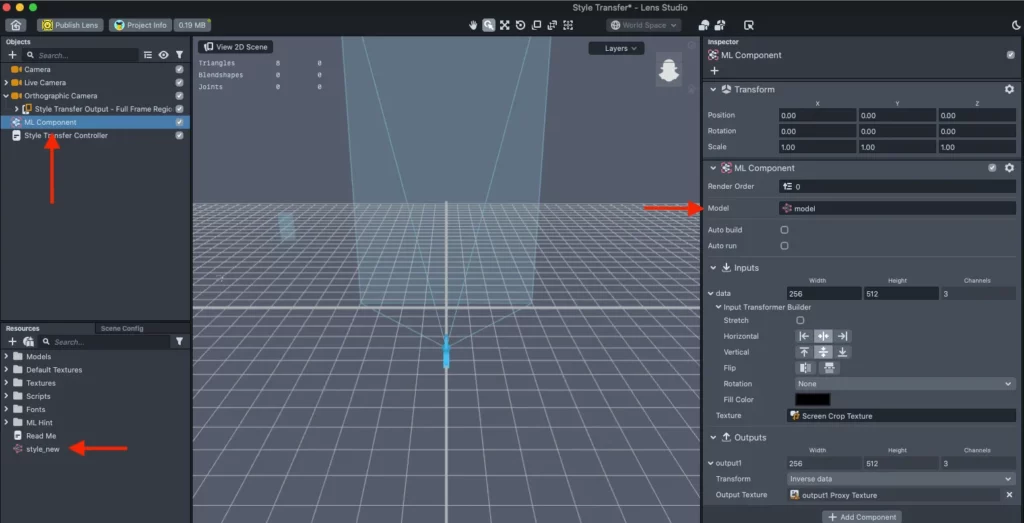Align input horizontally to center
The height and width of the screenshot is (523, 1024).
click(824, 336)
